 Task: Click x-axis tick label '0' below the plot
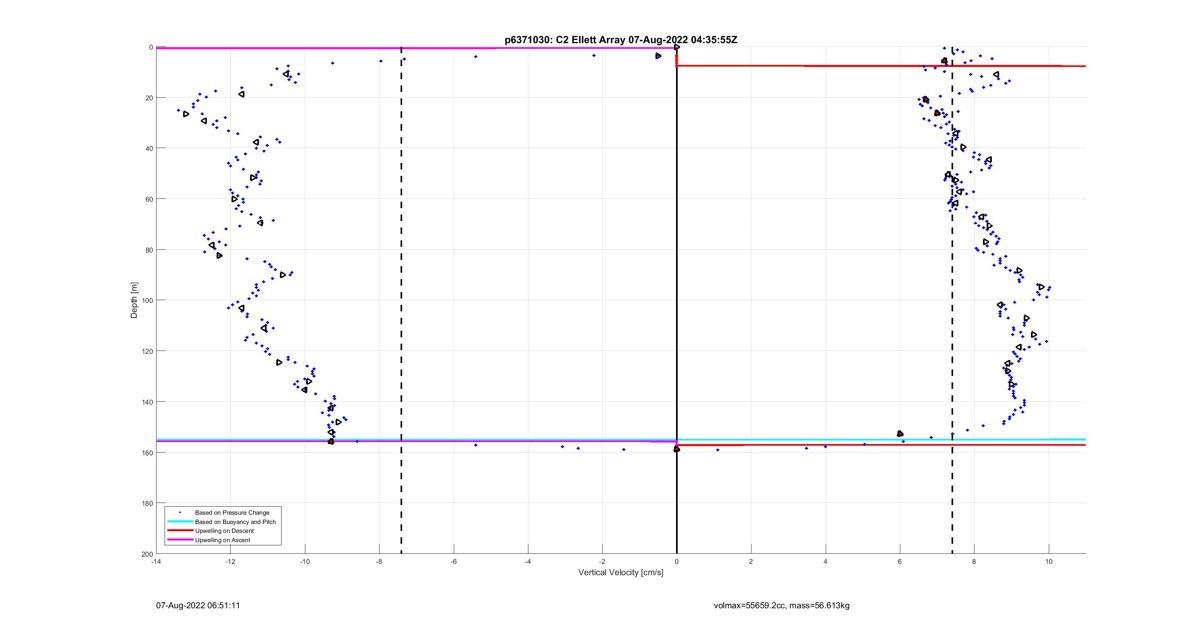click(x=677, y=562)
